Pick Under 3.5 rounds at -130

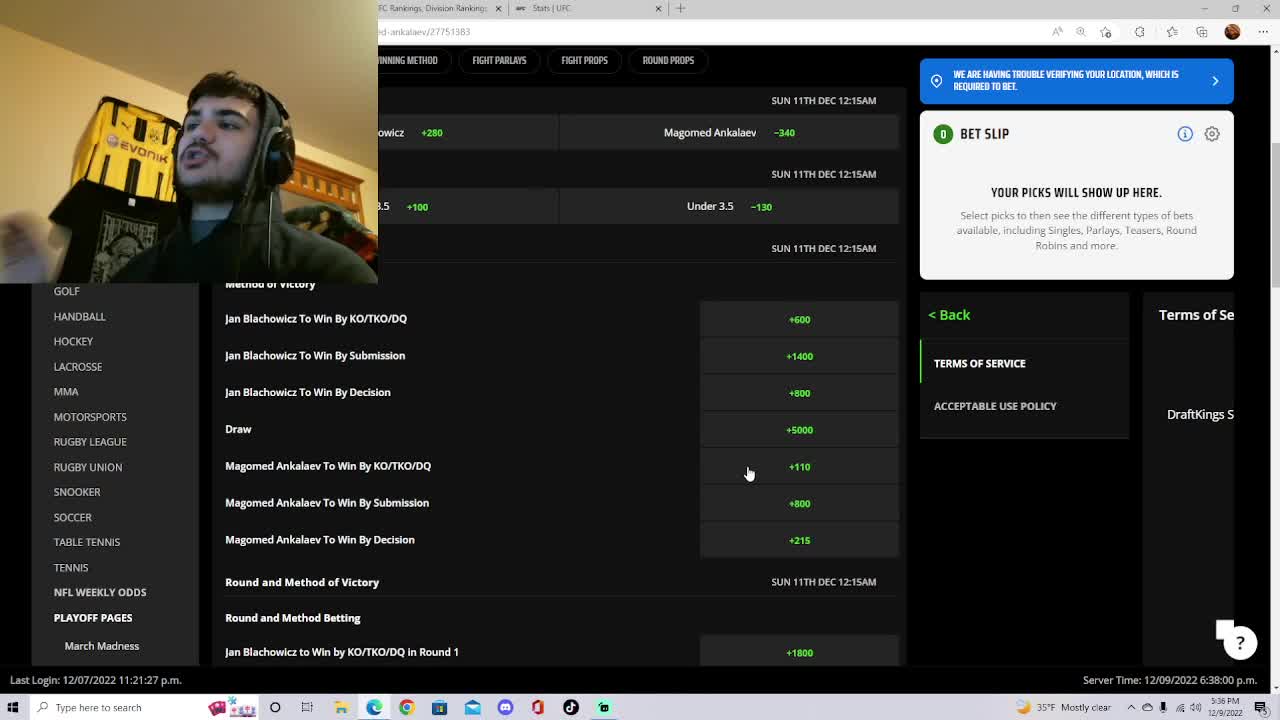click(x=729, y=206)
